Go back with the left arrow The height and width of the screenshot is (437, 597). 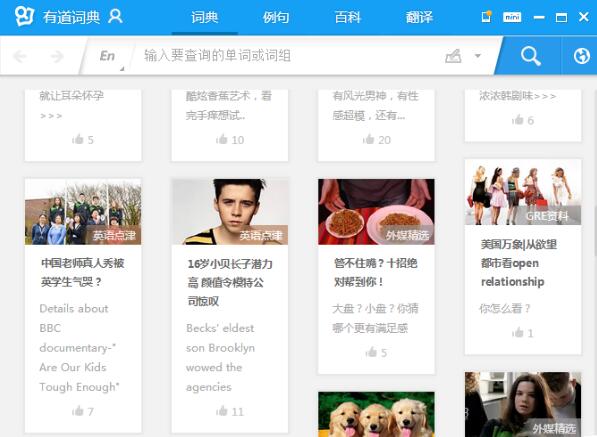[20, 56]
